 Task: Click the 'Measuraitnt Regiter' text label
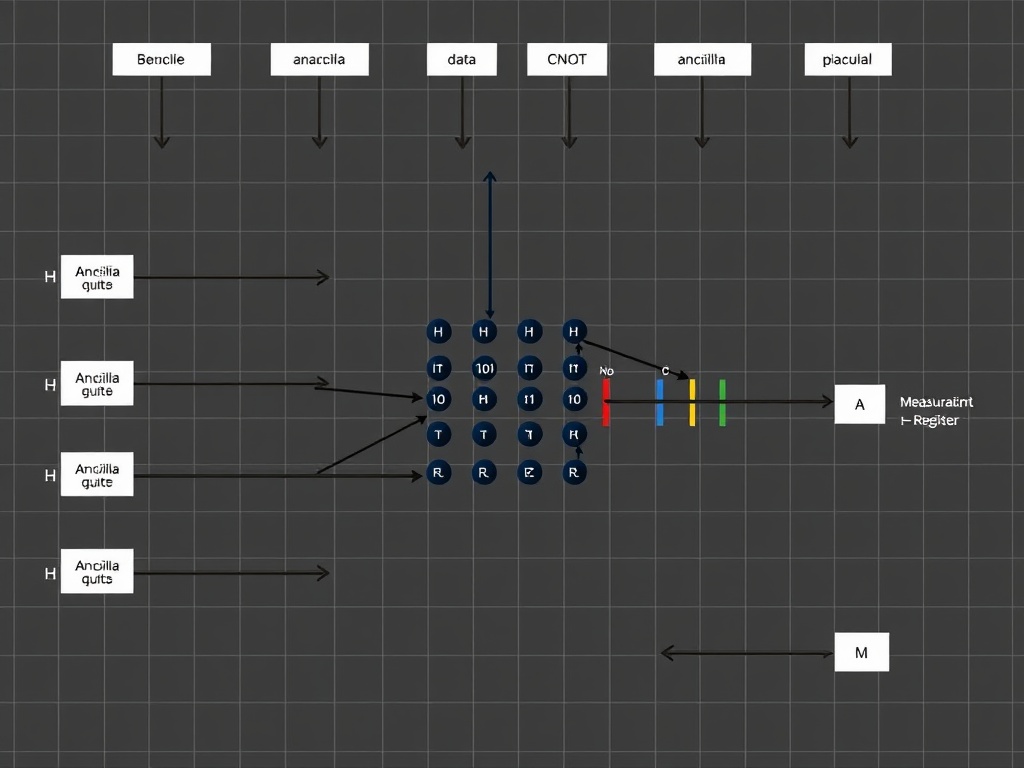[x=935, y=411]
